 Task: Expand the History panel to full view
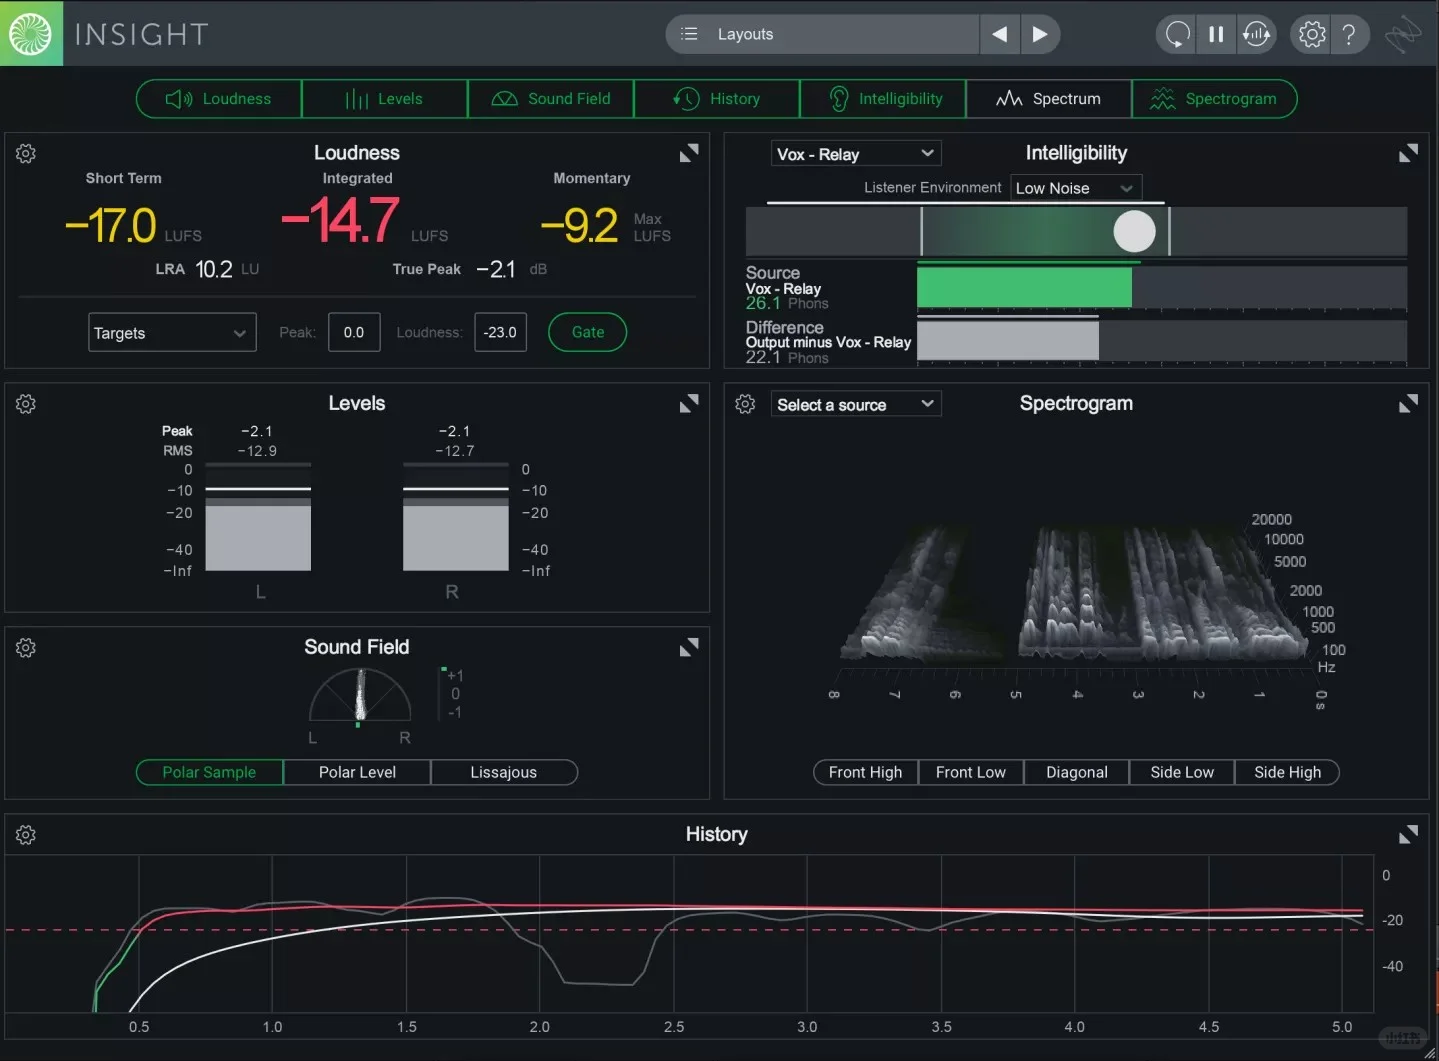(1408, 834)
